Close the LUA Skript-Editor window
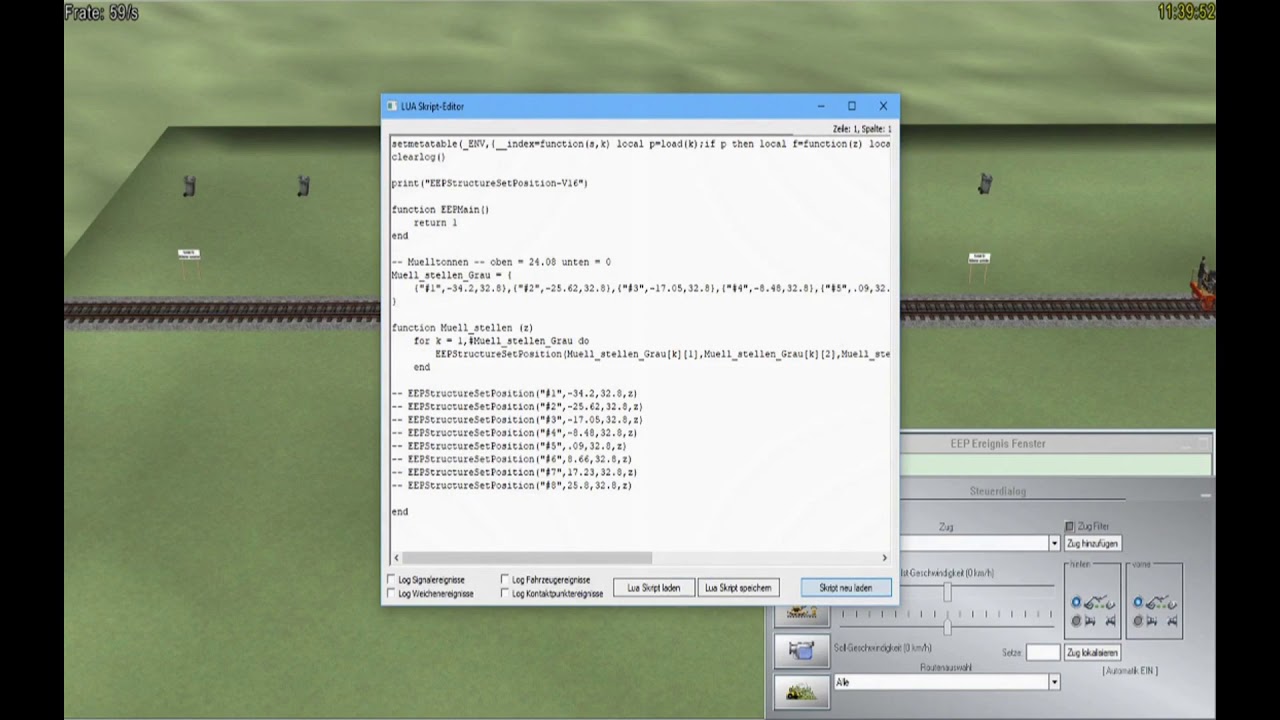The width and height of the screenshot is (1280, 720). tap(883, 106)
